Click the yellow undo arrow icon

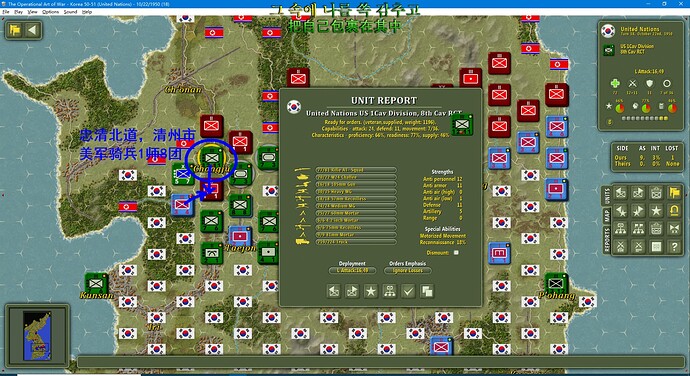point(674,211)
